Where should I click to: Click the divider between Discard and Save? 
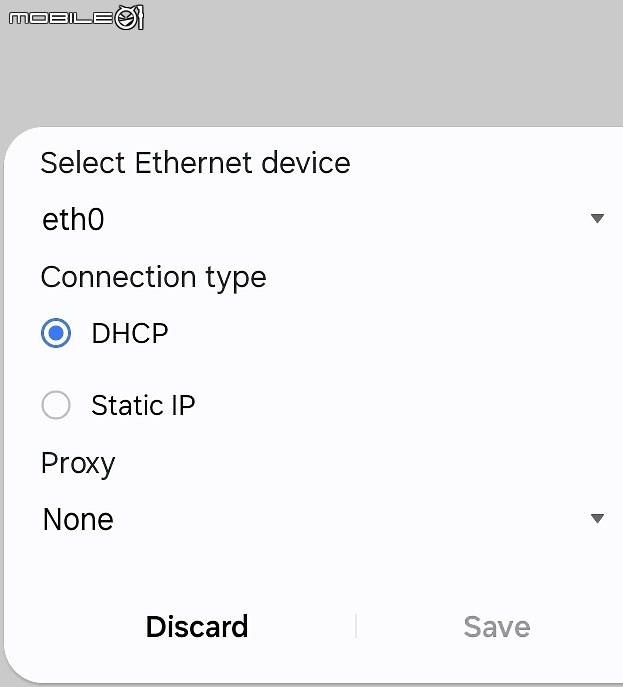(x=356, y=626)
